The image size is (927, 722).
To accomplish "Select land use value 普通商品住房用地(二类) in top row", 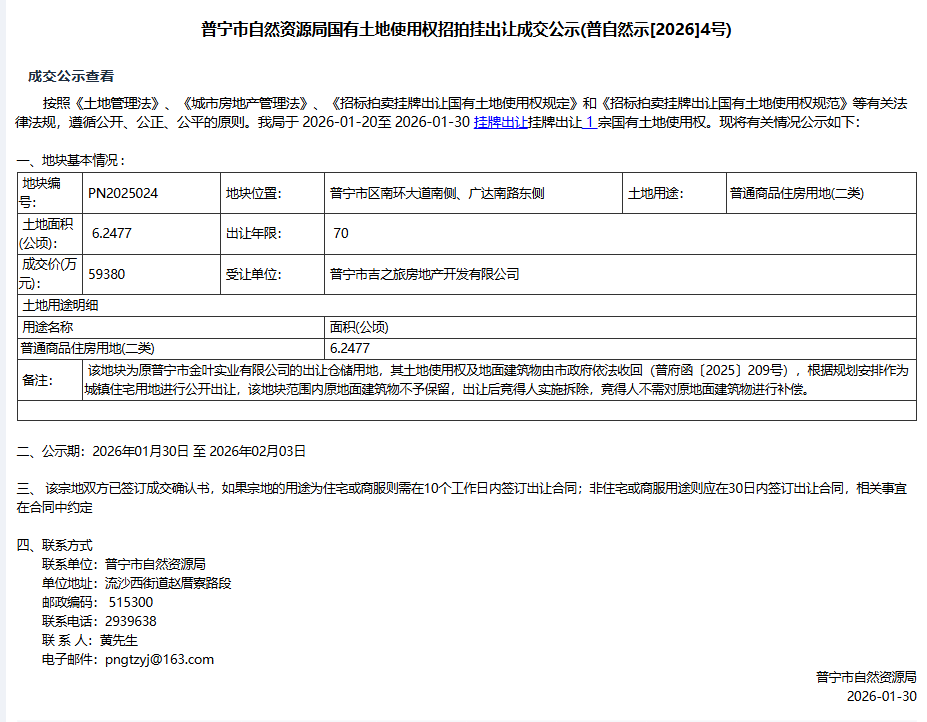I will [797, 193].
